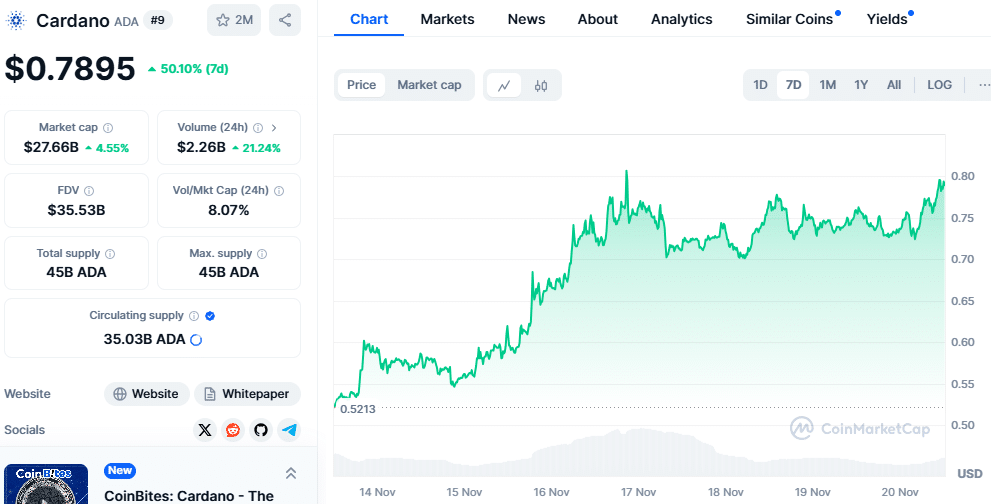Set chart range to All

click(894, 85)
